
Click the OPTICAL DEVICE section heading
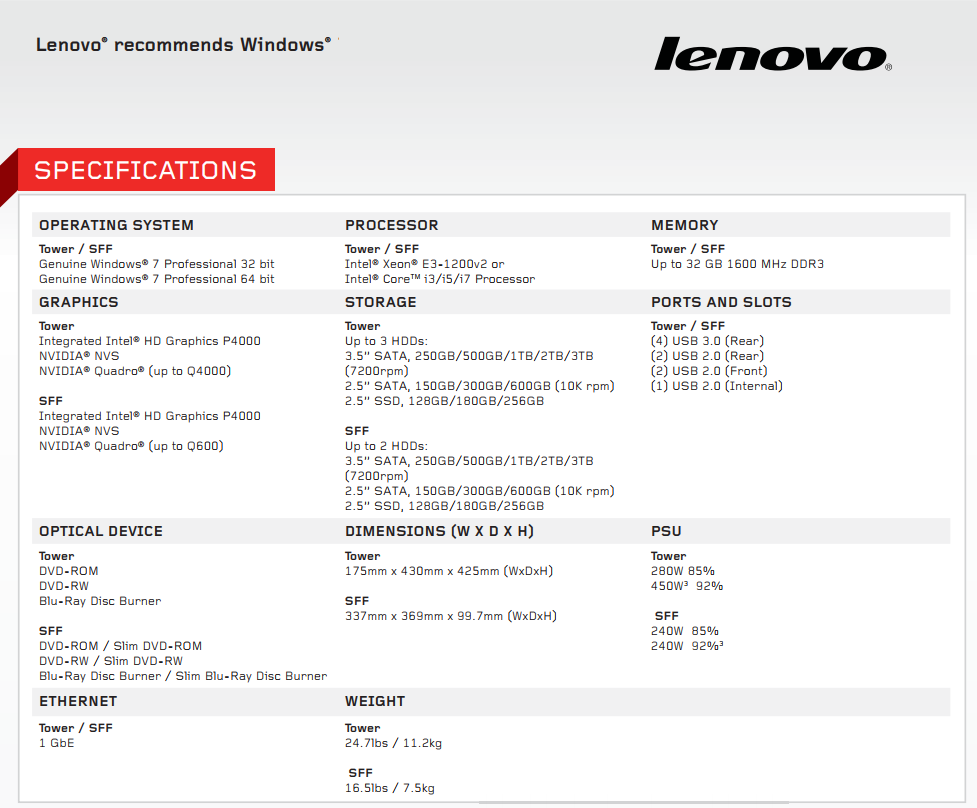pos(101,531)
